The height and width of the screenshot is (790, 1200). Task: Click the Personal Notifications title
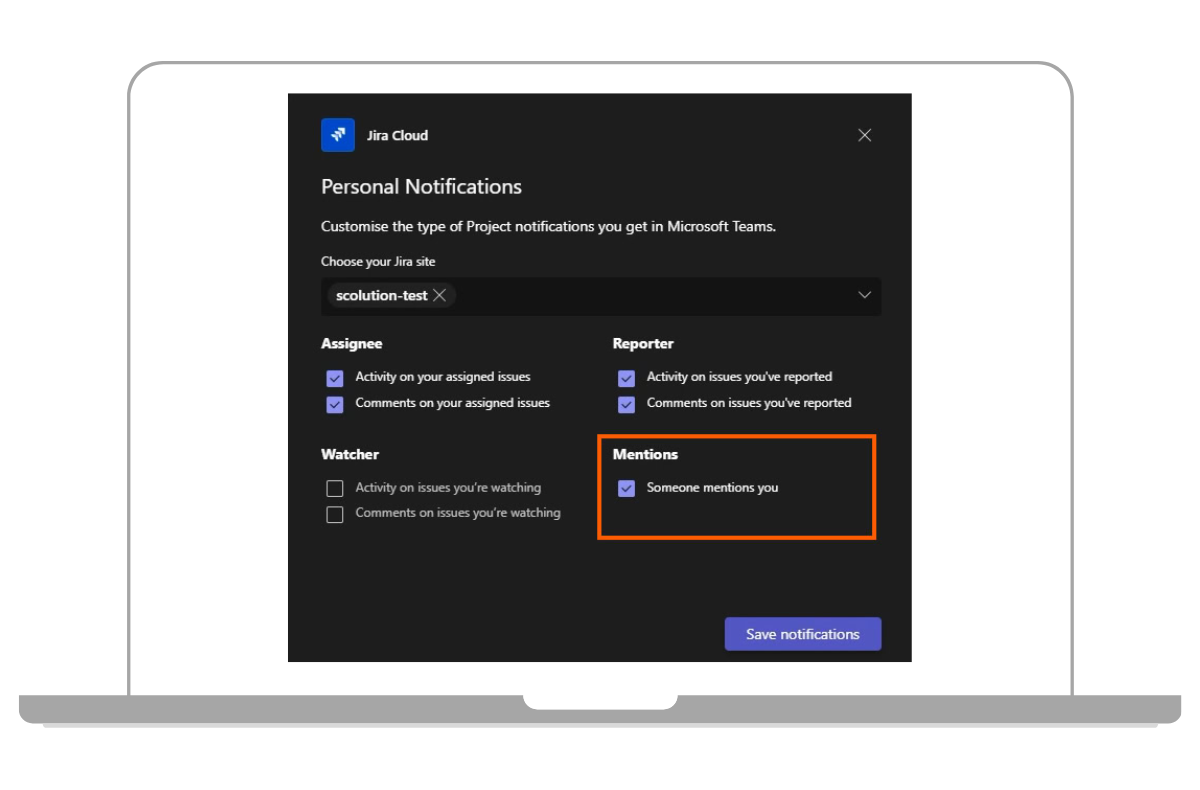421,187
